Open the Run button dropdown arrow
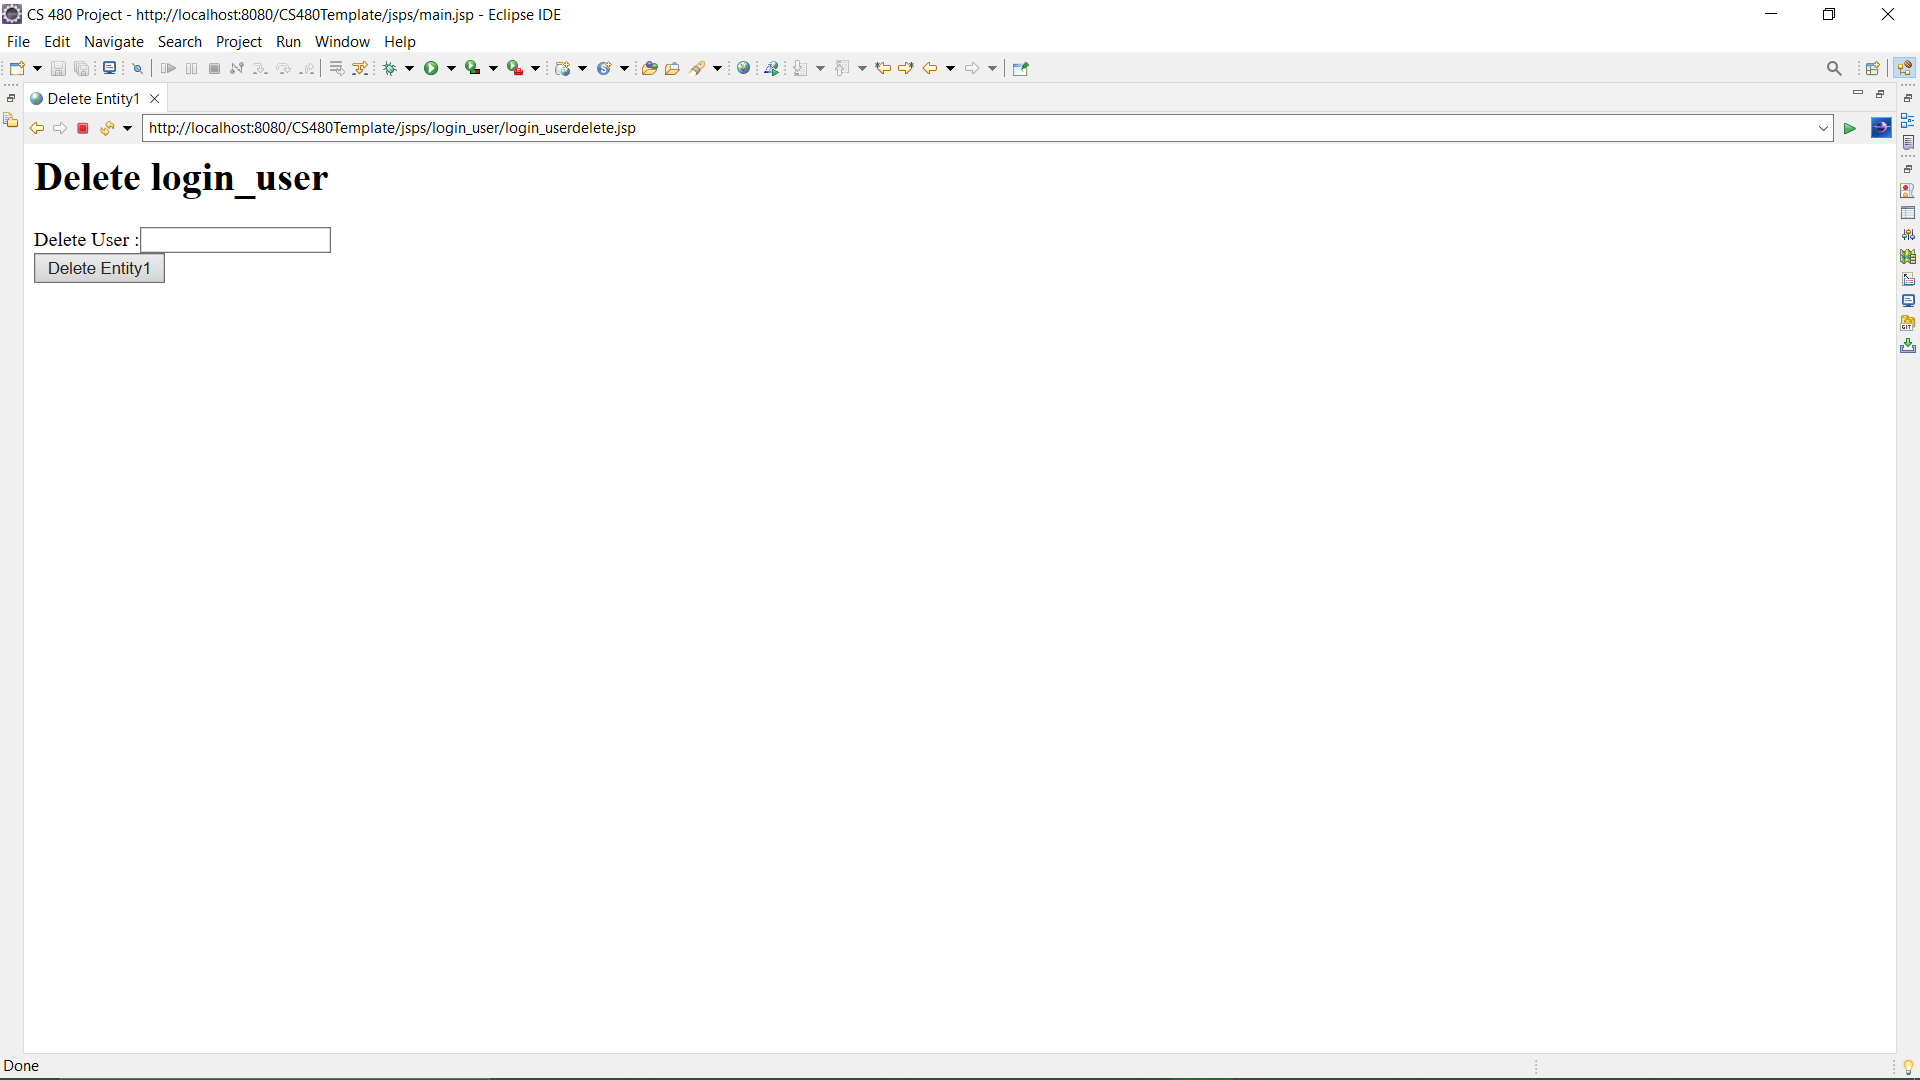 (x=451, y=68)
